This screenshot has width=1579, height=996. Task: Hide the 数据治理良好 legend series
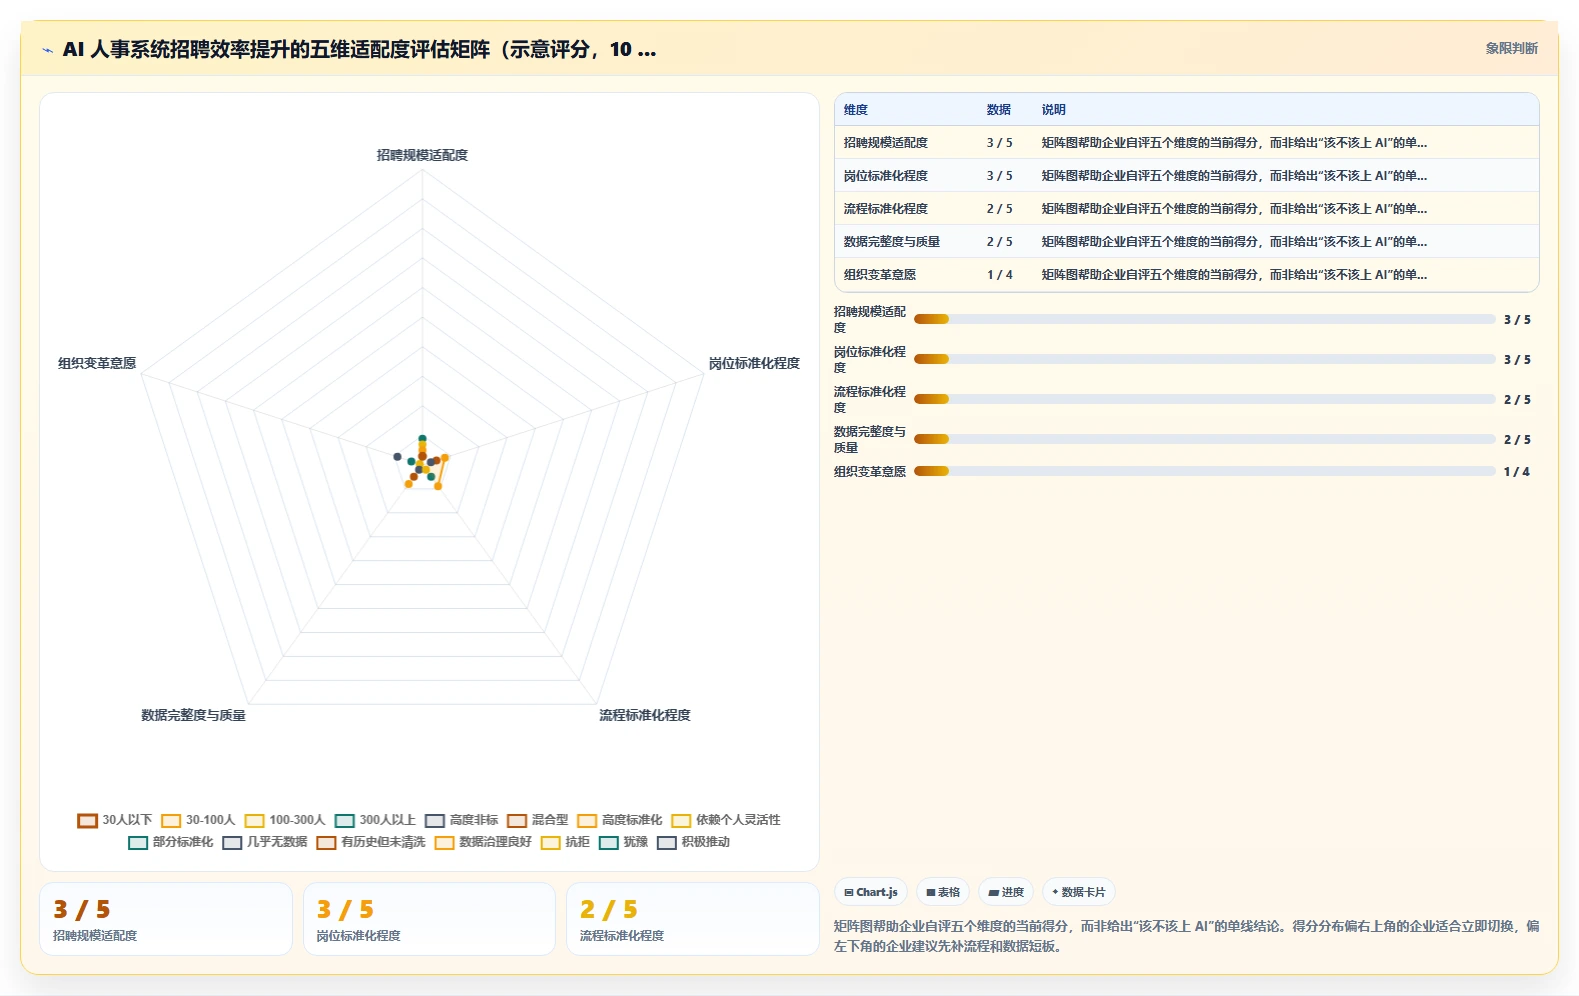[x=483, y=842]
